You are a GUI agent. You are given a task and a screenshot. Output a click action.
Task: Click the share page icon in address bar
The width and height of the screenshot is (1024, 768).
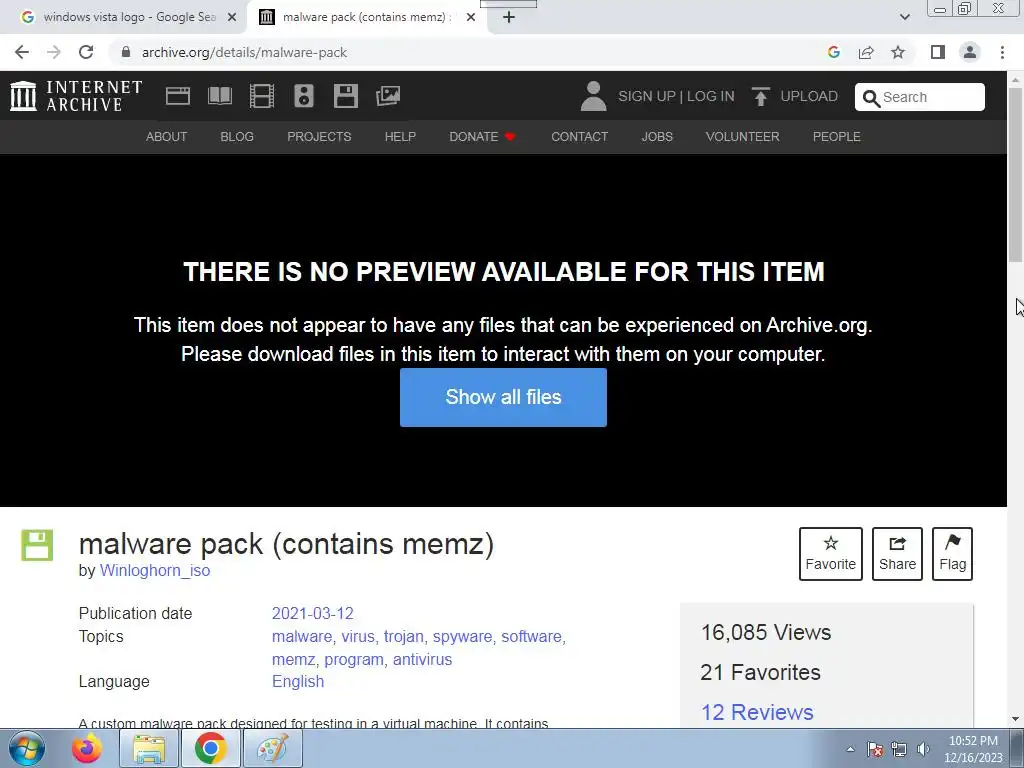pyautogui.click(x=866, y=52)
